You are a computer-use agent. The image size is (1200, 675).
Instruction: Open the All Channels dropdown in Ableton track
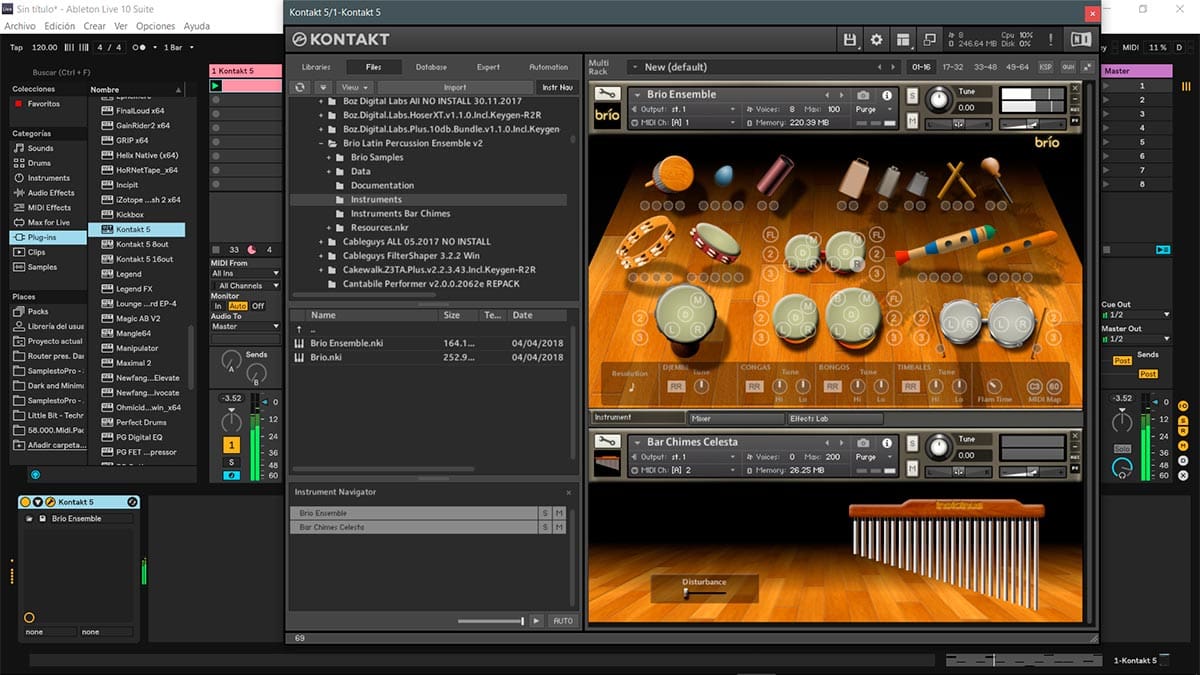coord(245,286)
